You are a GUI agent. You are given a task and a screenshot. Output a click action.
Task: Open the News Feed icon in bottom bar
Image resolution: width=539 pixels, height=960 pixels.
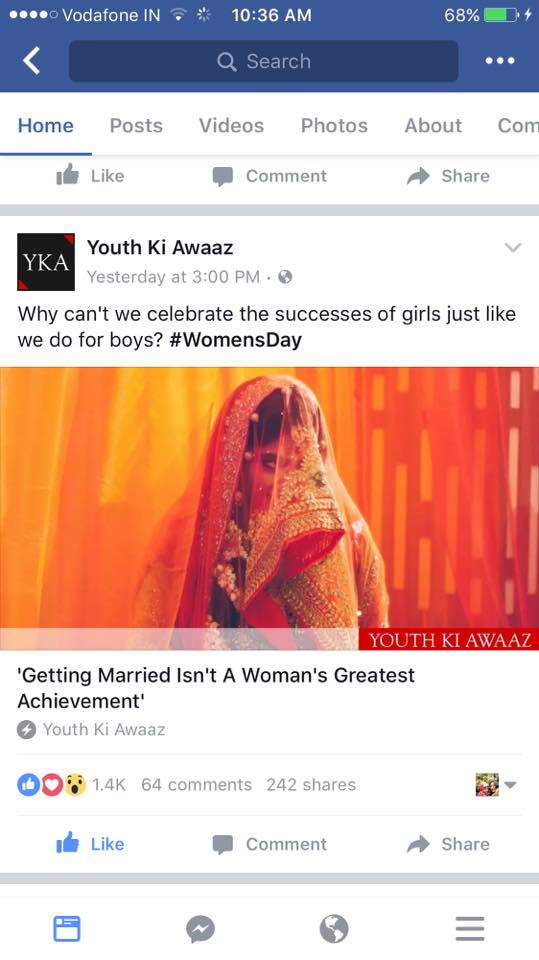[67, 928]
